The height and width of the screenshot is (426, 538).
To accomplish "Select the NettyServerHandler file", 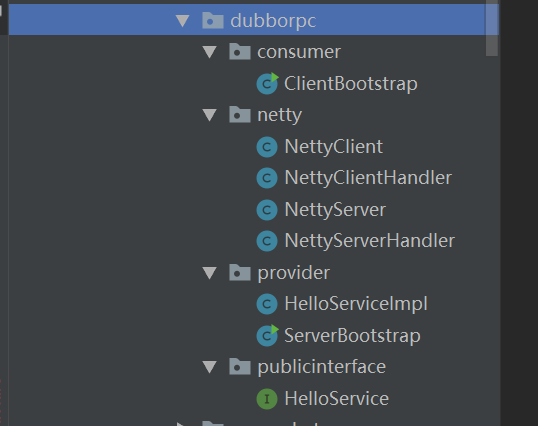I will click(370, 241).
